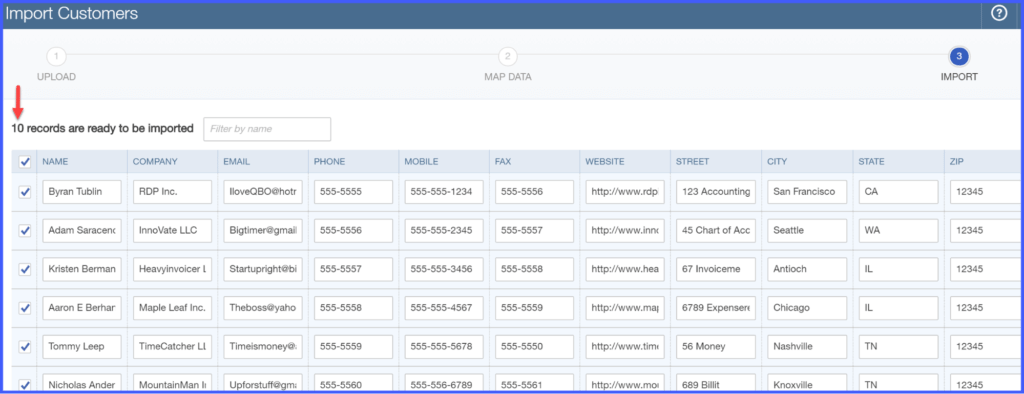Screen dimensions: 1024x394
Task: Click the PHONE column header
Action: 330,161
